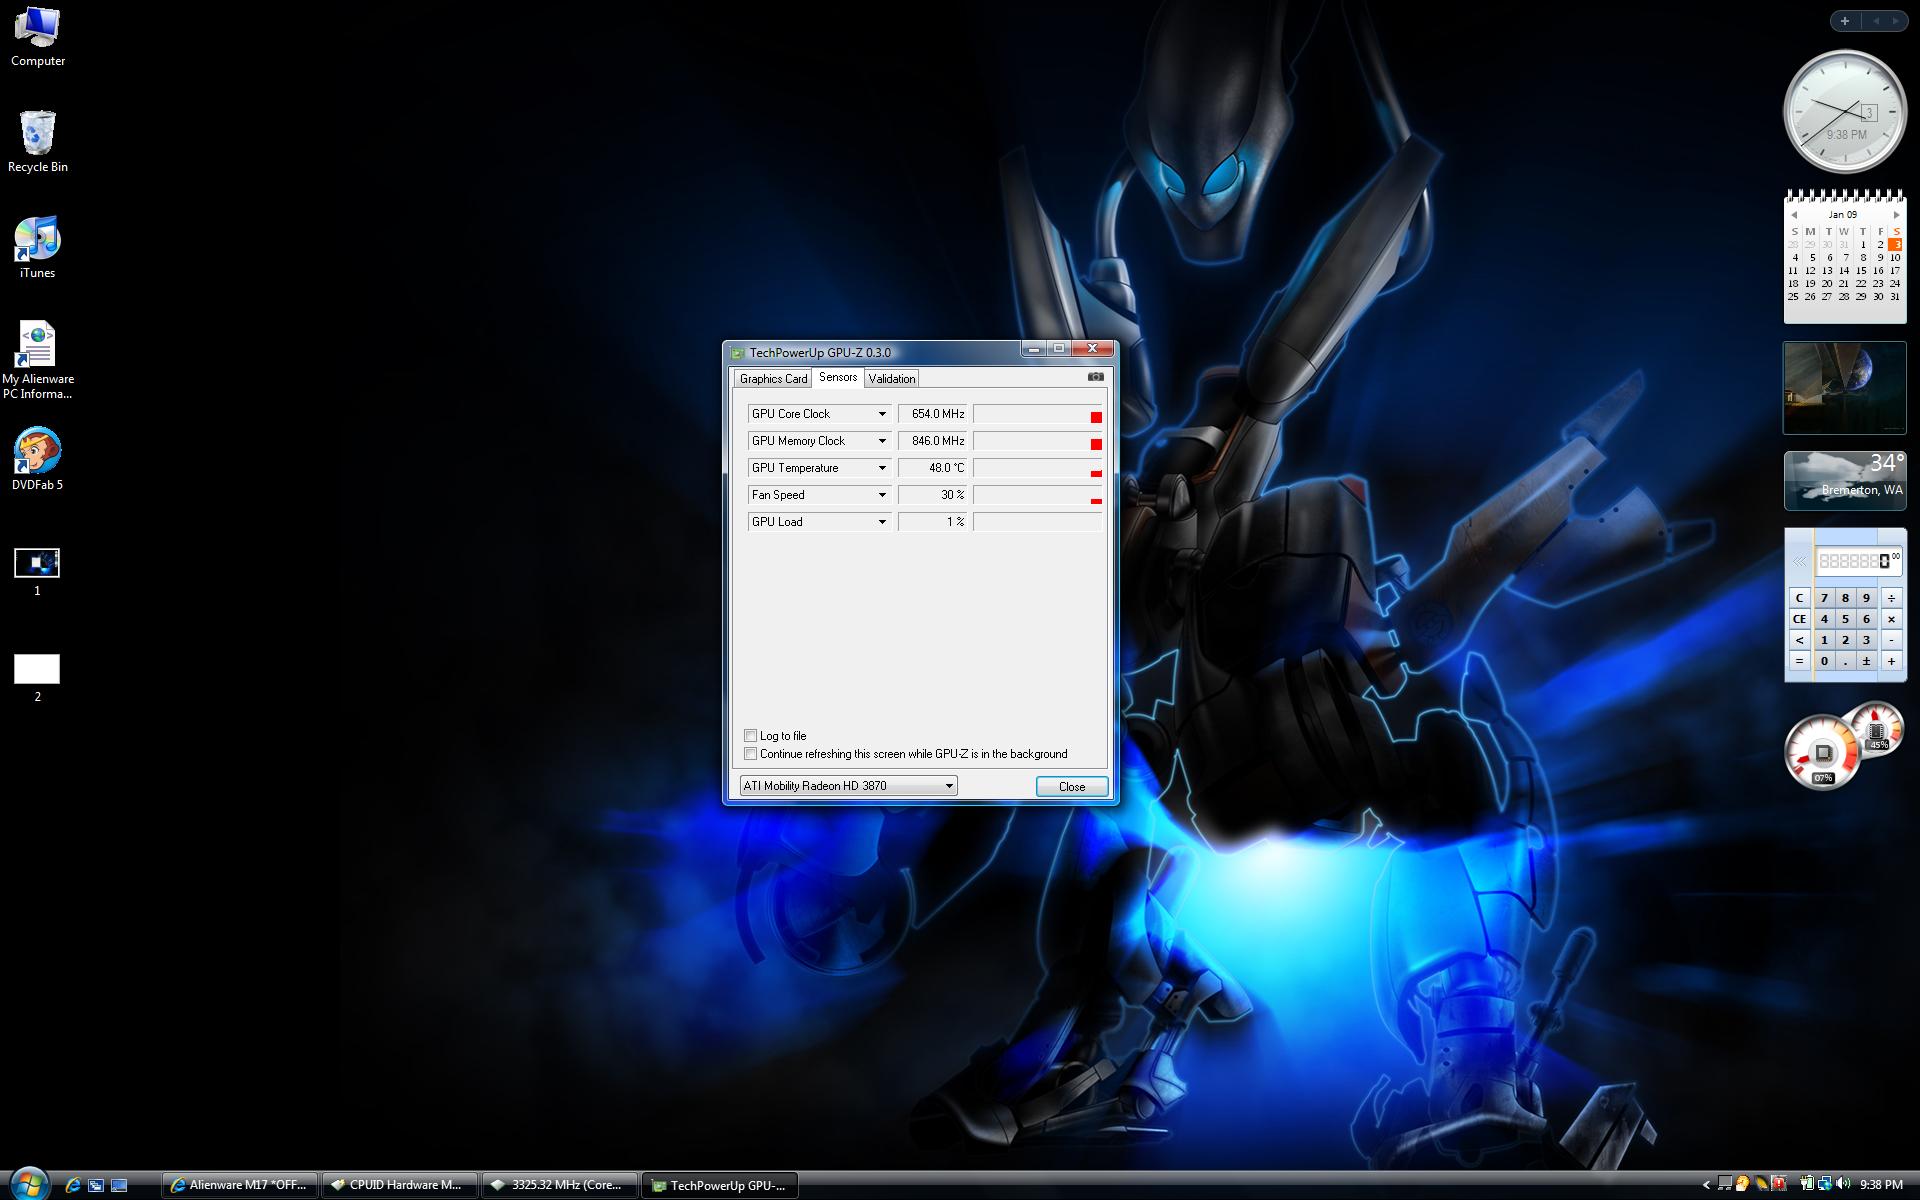Enable continue refreshing in background checkbox
The width and height of the screenshot is (1920, 1200).
750,754
